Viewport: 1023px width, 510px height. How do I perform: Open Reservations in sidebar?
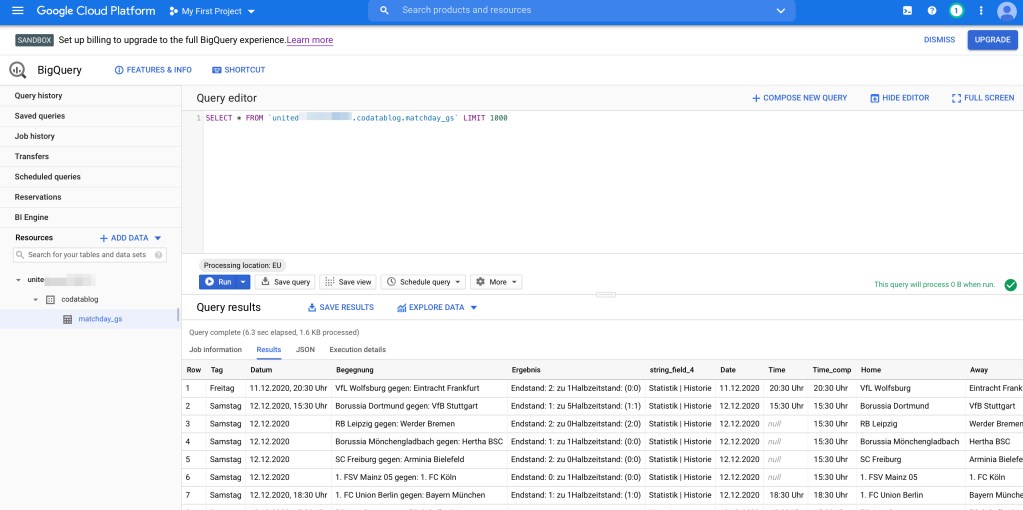point(91,197)
